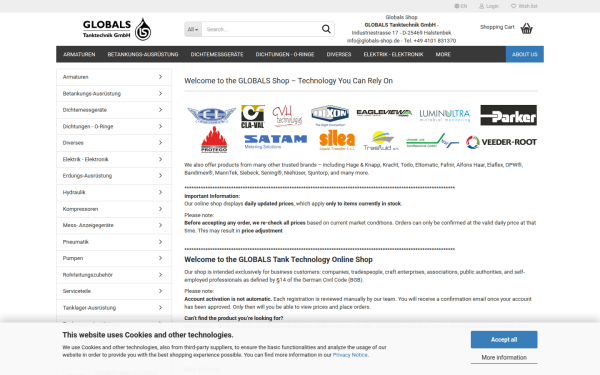
Task: Open the Dixon brand logo
Action: [330, 115]
